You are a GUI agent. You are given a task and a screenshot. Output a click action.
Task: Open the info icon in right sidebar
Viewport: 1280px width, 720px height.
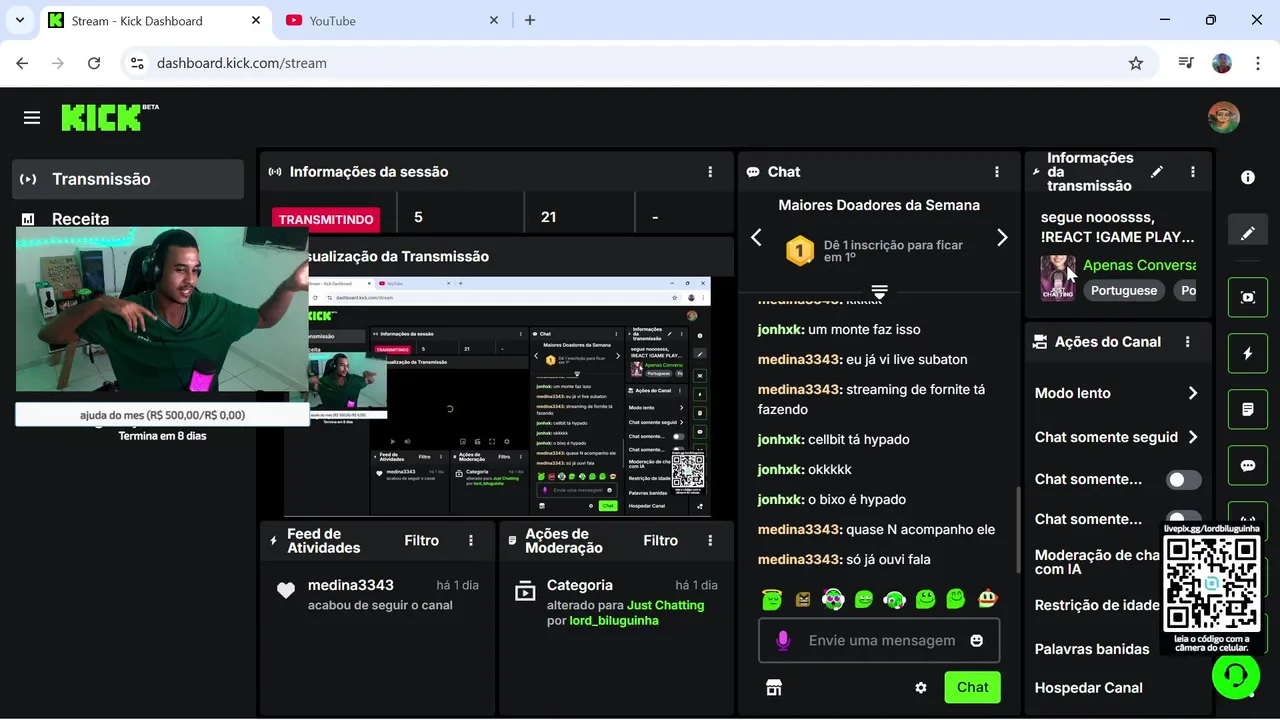1248,177
